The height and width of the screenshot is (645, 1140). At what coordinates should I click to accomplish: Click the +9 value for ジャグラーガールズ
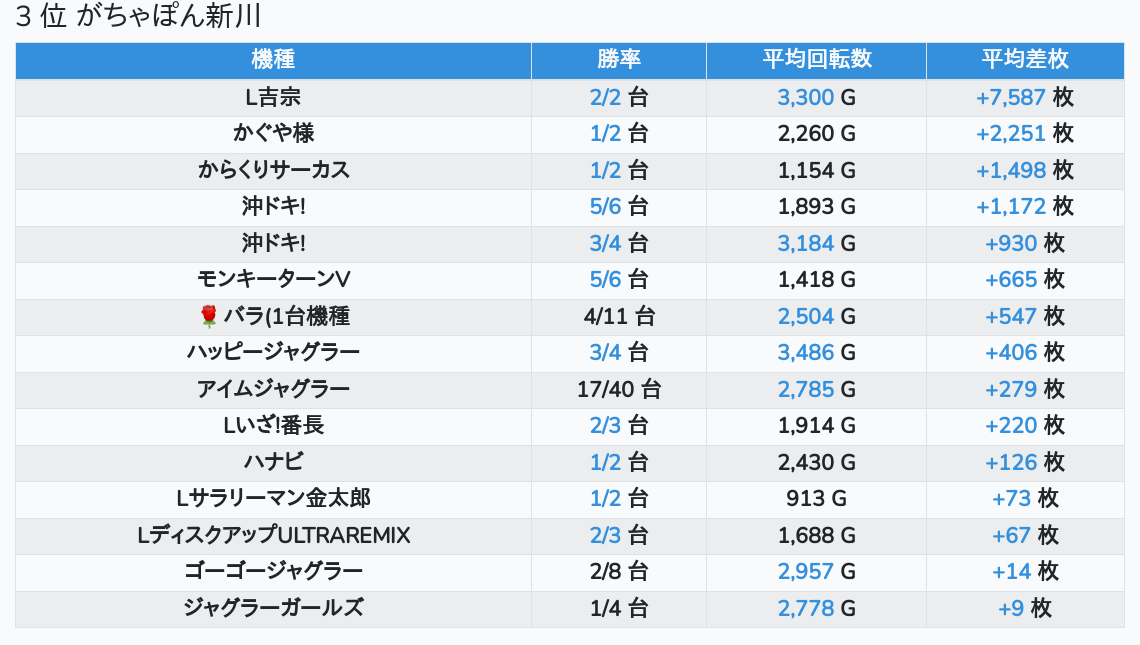click(x=1010, y=608)
